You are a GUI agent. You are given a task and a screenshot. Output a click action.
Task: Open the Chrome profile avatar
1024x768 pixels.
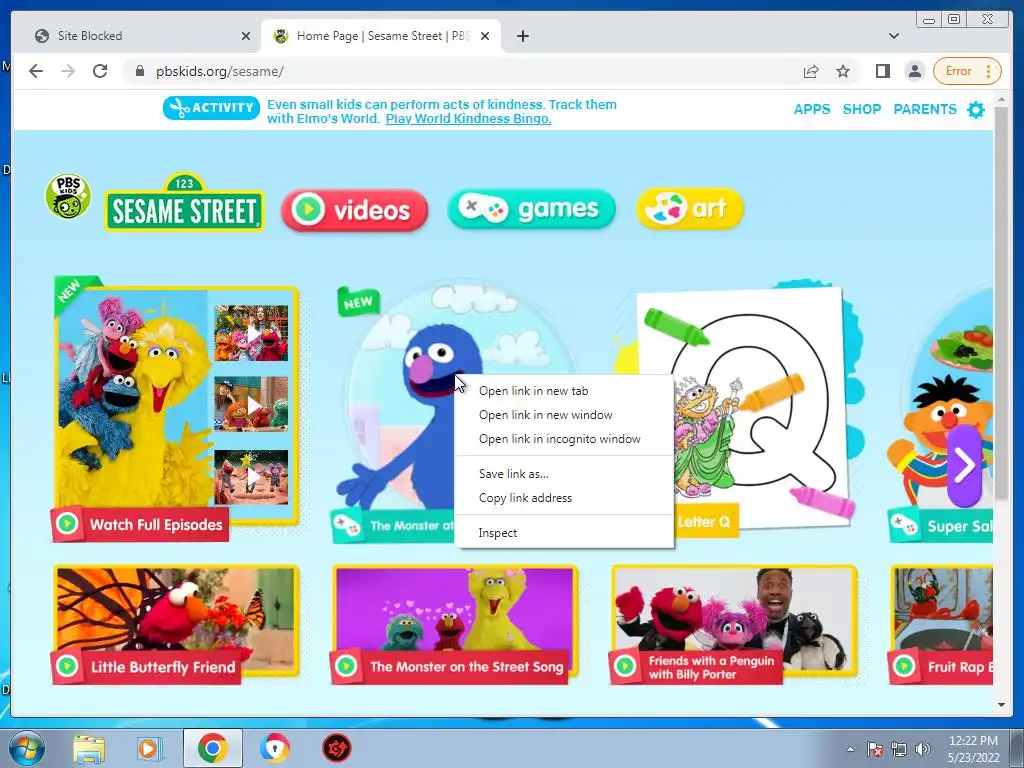coord(915,71)
